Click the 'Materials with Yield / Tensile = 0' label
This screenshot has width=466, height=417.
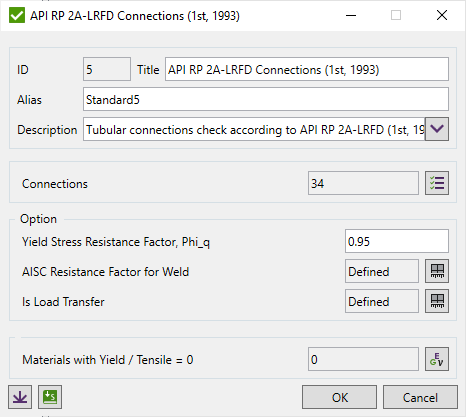[108, 360]
